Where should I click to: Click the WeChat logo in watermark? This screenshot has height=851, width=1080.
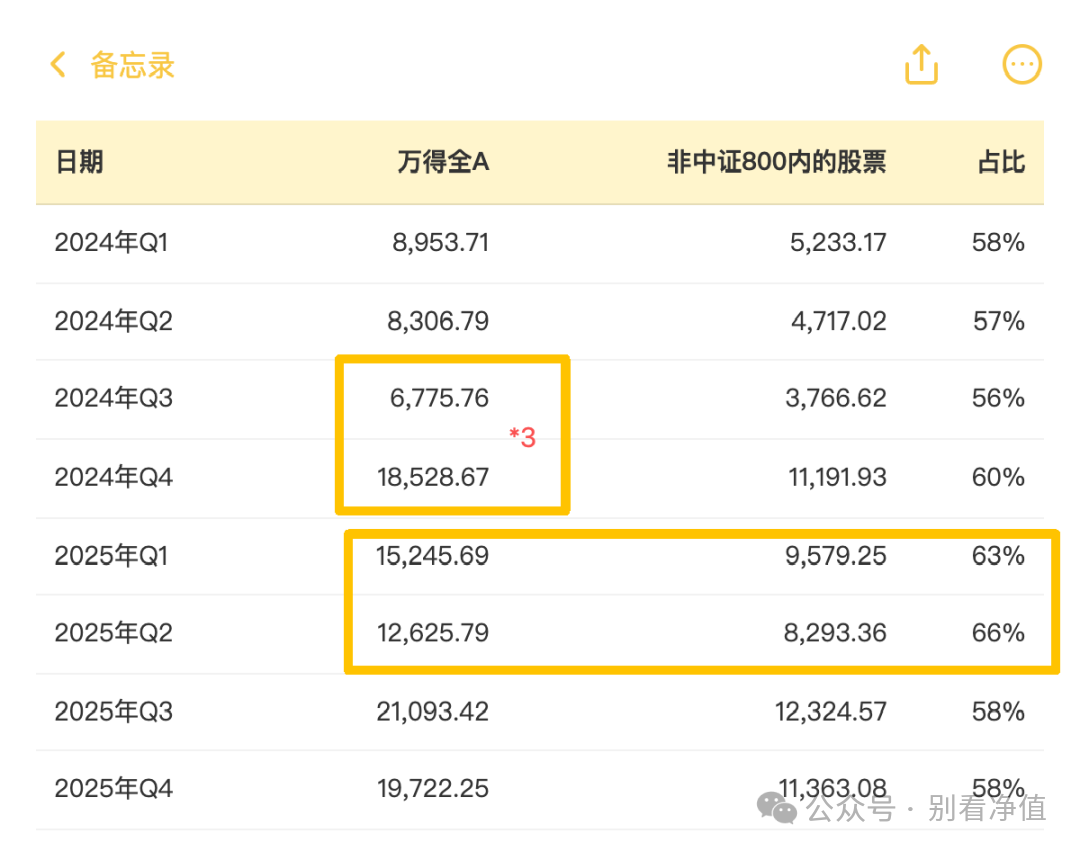point(777,806)
